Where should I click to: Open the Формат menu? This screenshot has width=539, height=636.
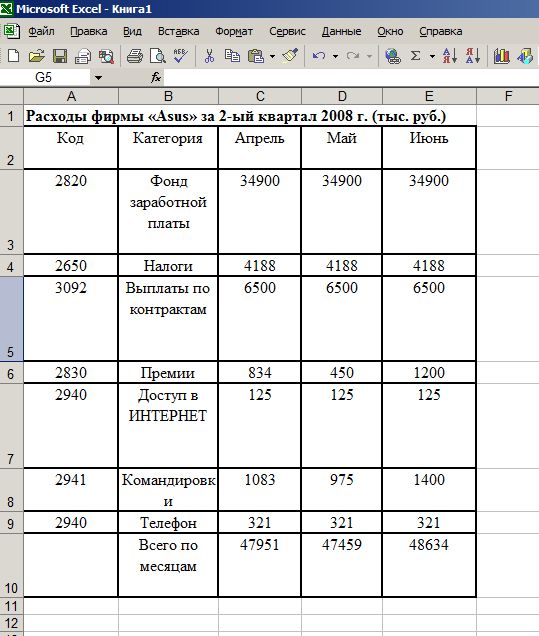234,31
